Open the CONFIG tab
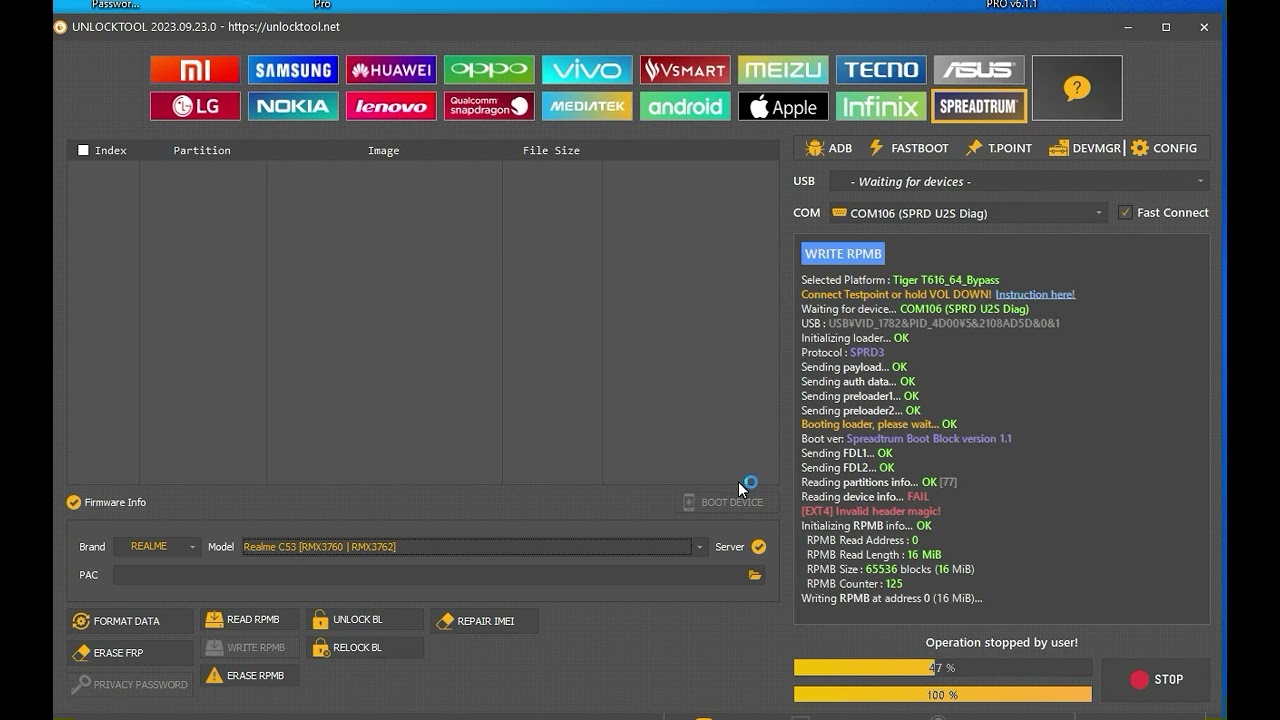Screen dimensions: 1280x720 point(1164,148)
